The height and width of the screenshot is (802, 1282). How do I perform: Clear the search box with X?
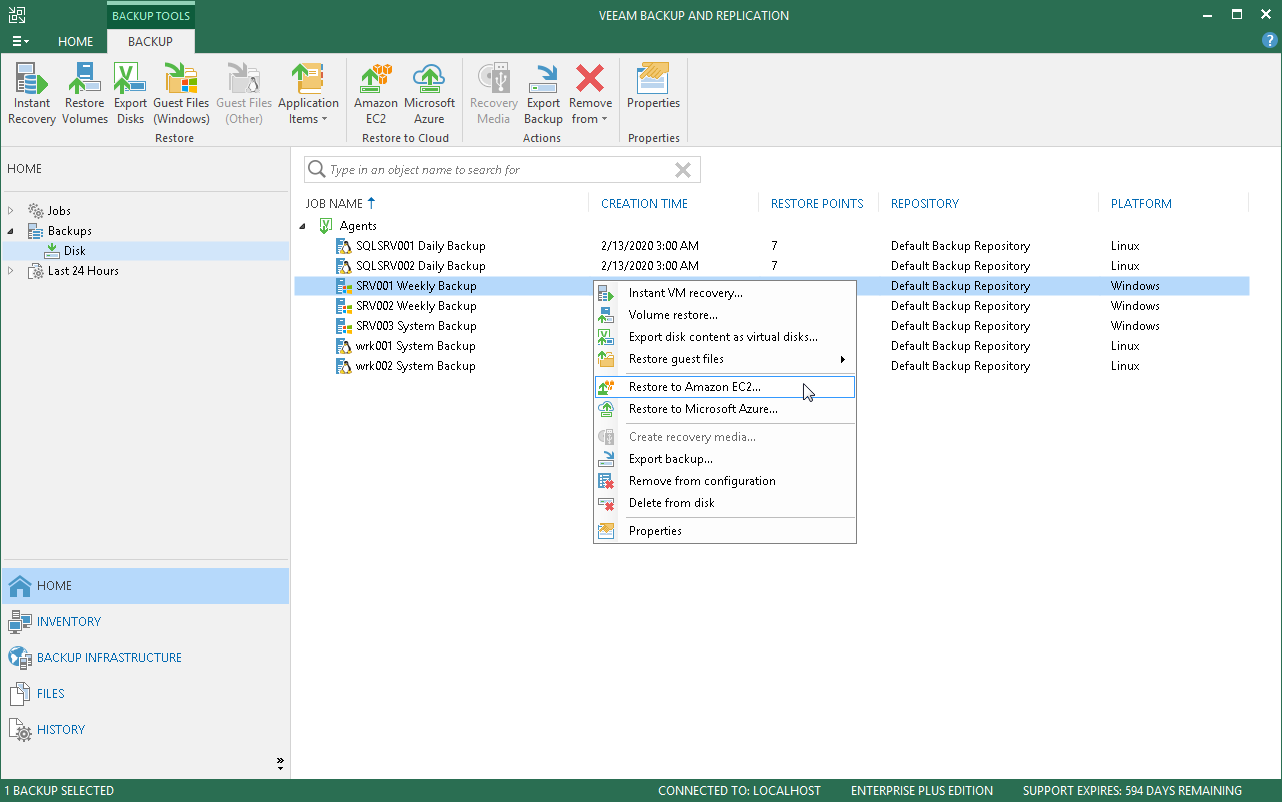683,170
